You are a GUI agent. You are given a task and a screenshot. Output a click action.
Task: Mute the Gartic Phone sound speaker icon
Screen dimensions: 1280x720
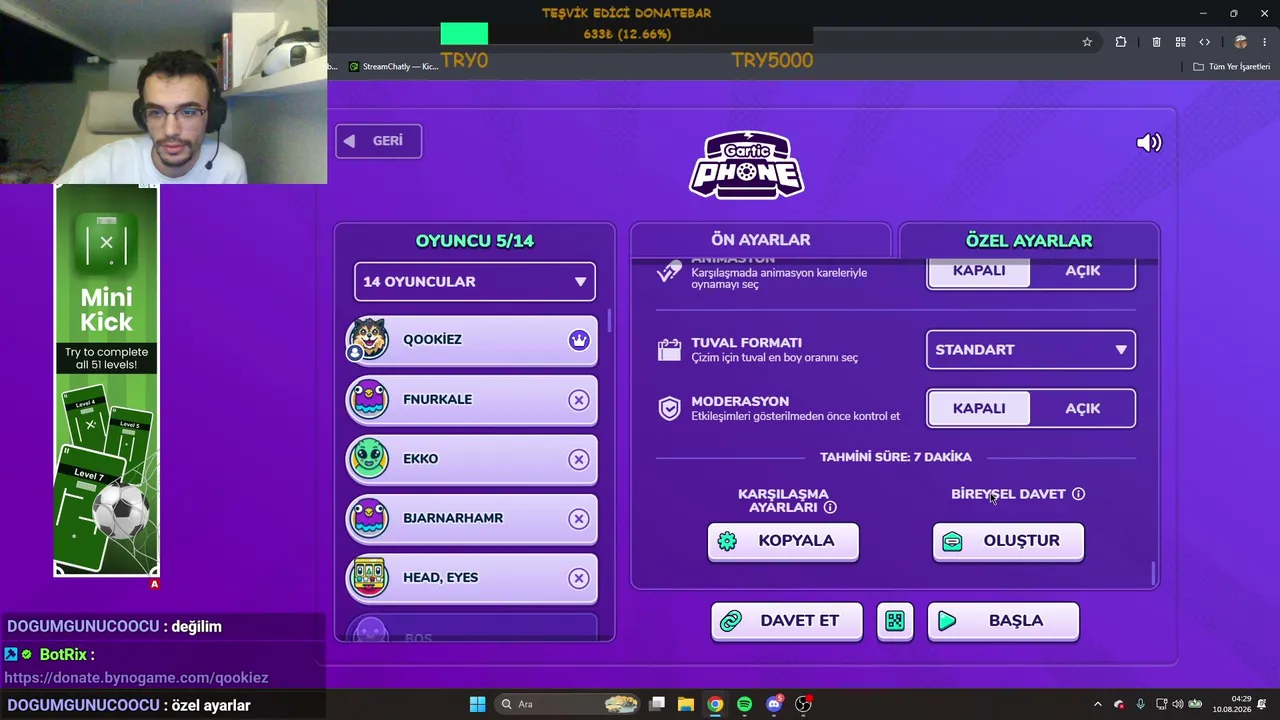(1149, 143)
